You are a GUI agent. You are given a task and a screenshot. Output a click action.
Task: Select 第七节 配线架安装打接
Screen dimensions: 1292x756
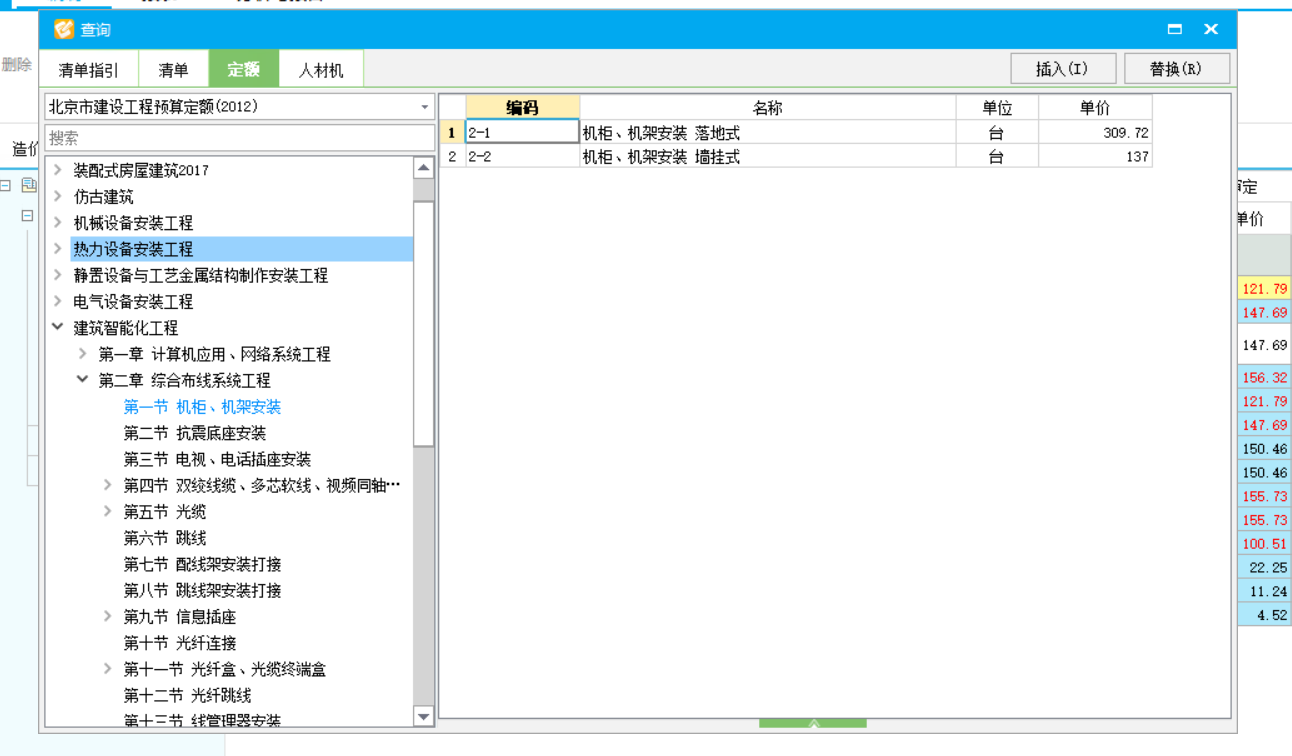click(x=202, y=564)
